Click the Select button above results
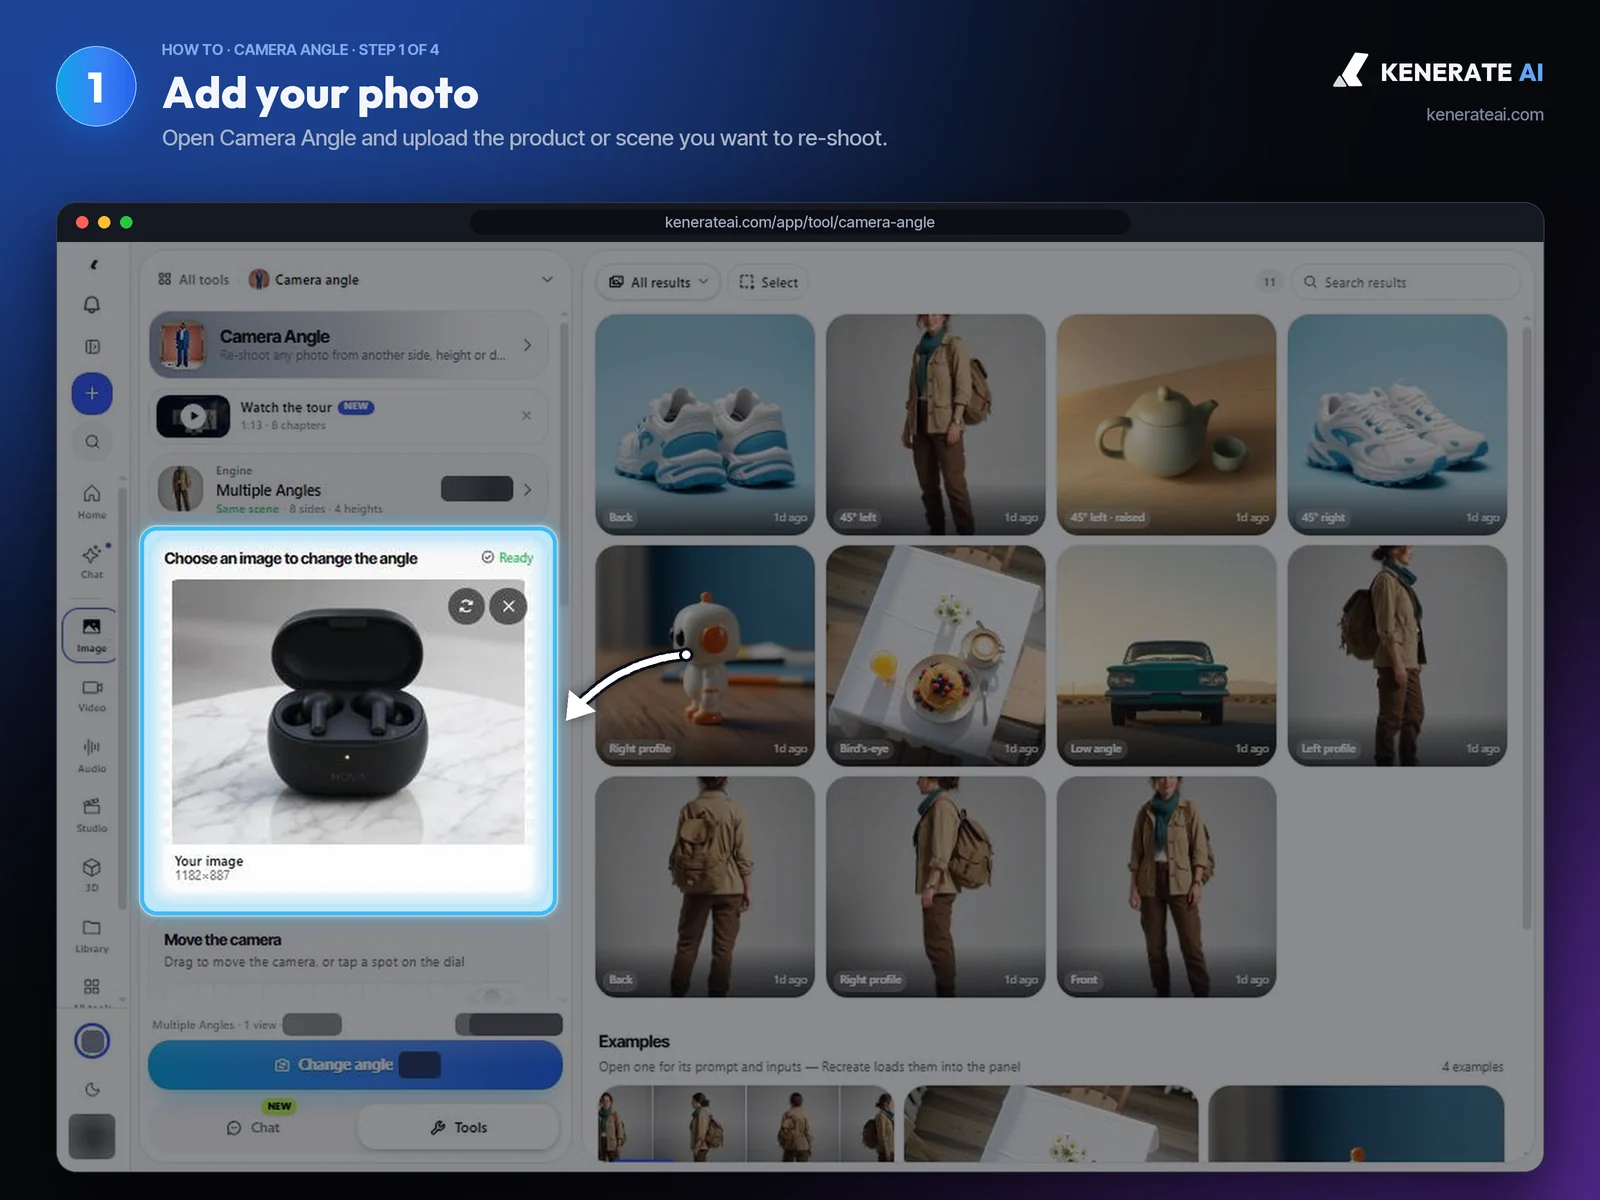1600x1200 pixels. pyautogui.click(x=768, y=282)
